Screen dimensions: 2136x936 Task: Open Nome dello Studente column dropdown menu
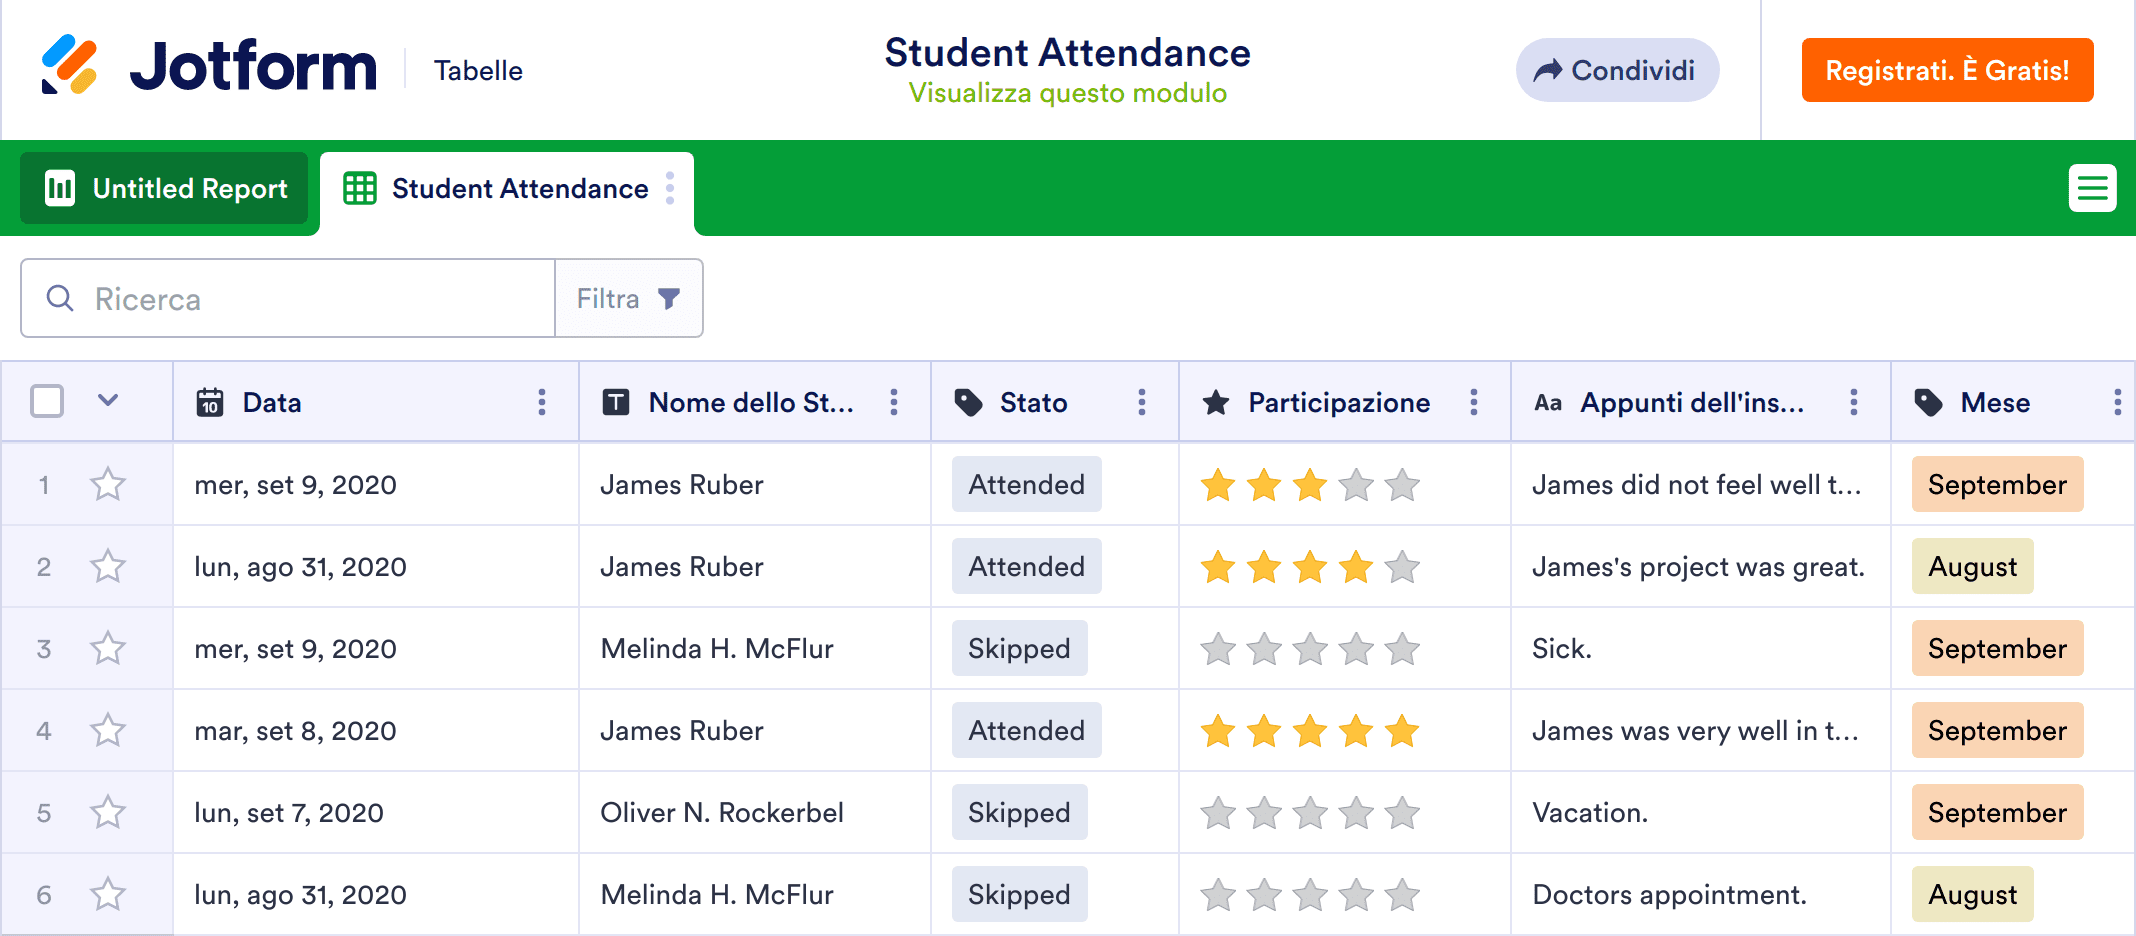pyautogui.click(x=894, y=402)
